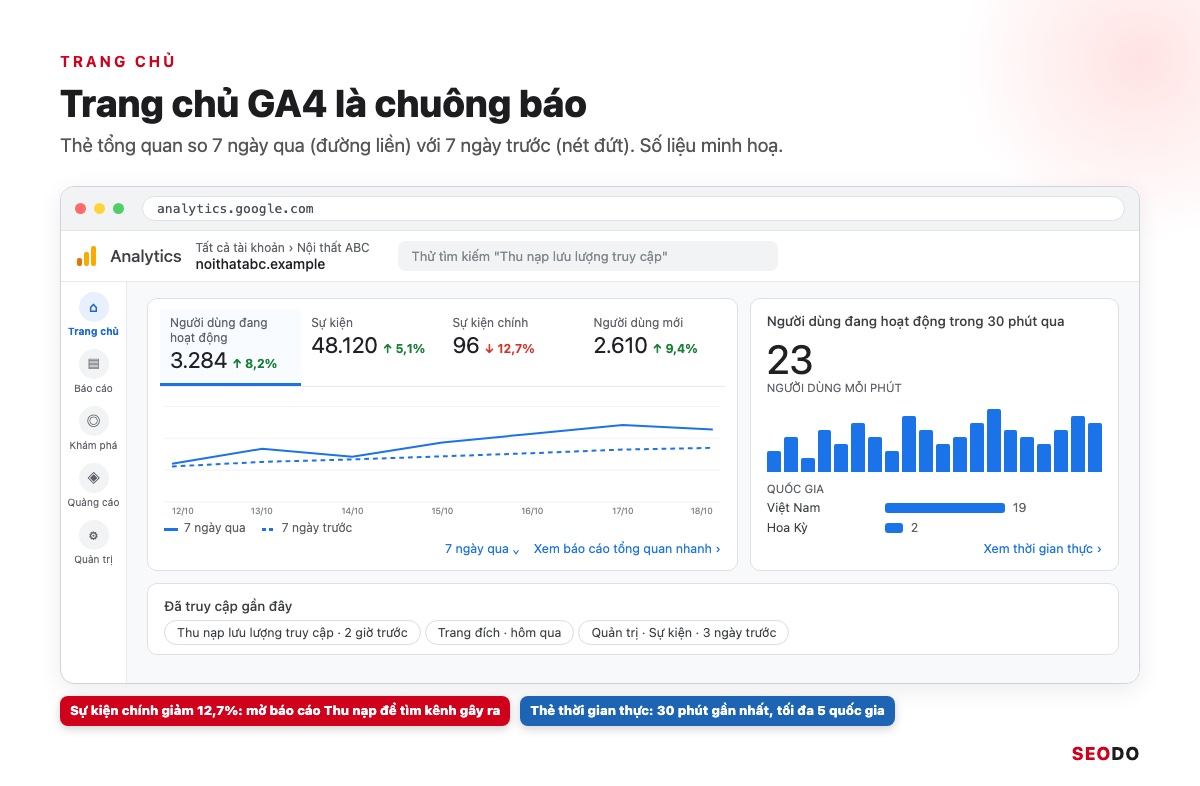Click the 48.120 events value
The width and height of the screenshot is (1200, 786).
tap(344, 346)
